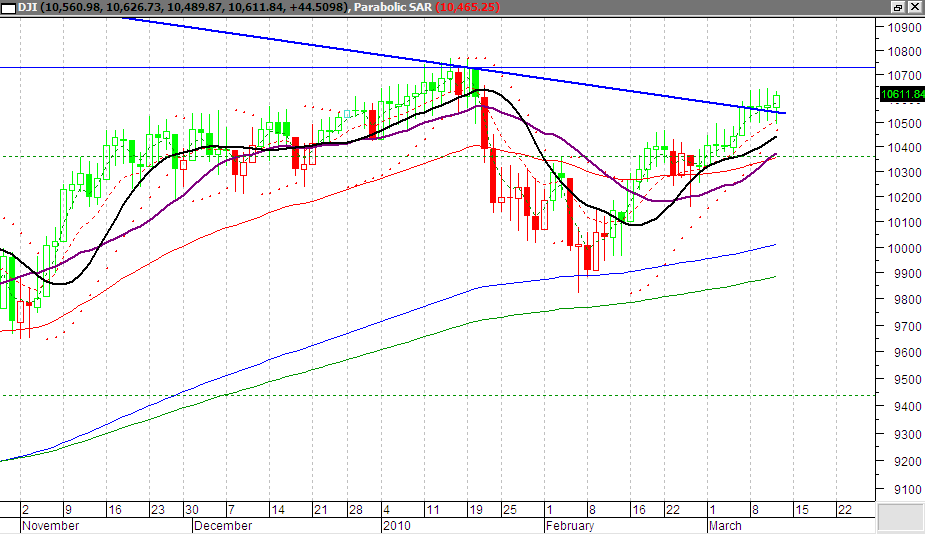Click the current price box 10611.84
Screen dimensions: 925x534
coord(902,94)
